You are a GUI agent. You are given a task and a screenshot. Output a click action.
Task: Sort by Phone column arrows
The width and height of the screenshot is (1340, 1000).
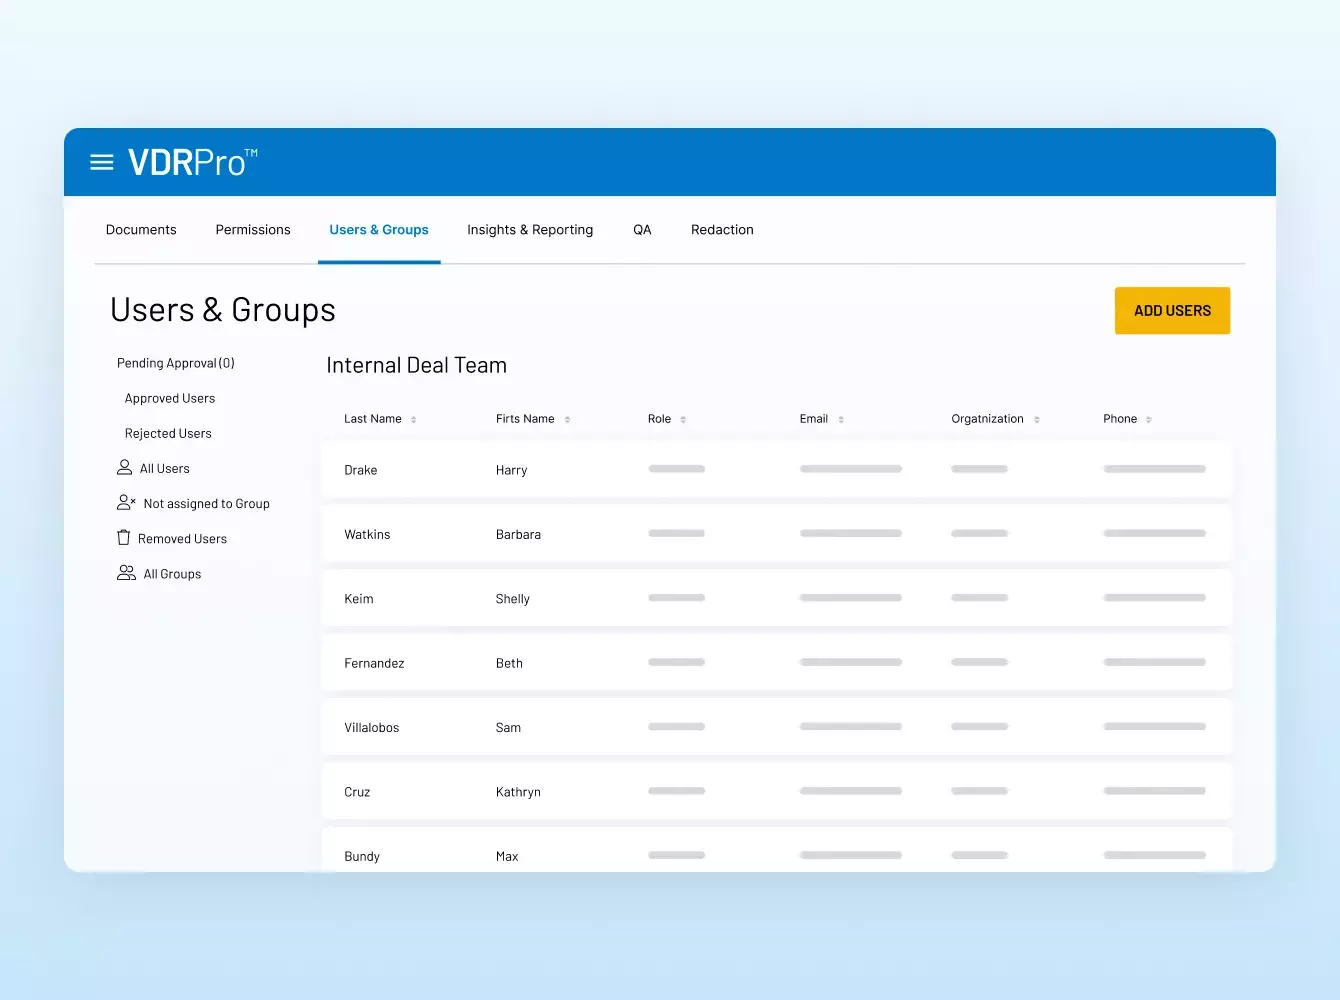click(1149, 420)
